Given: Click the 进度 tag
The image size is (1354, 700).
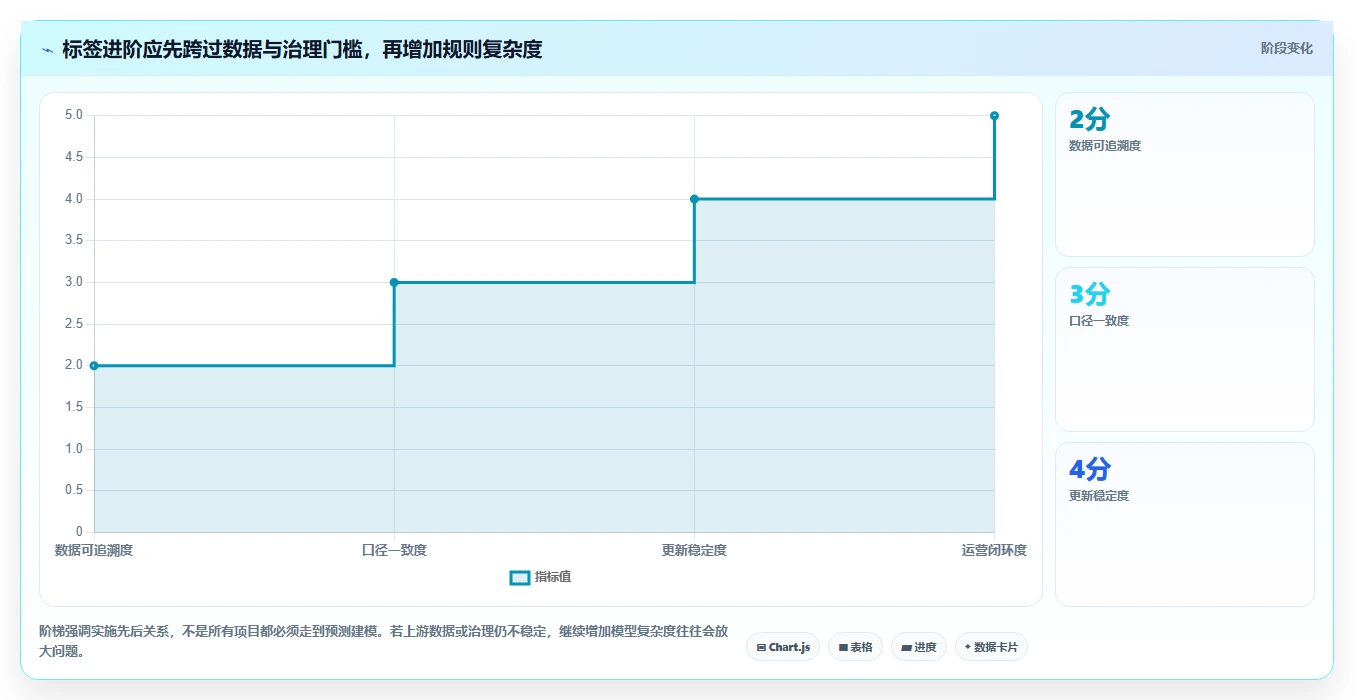Looking at the screenshot, I should click(919, 647).
